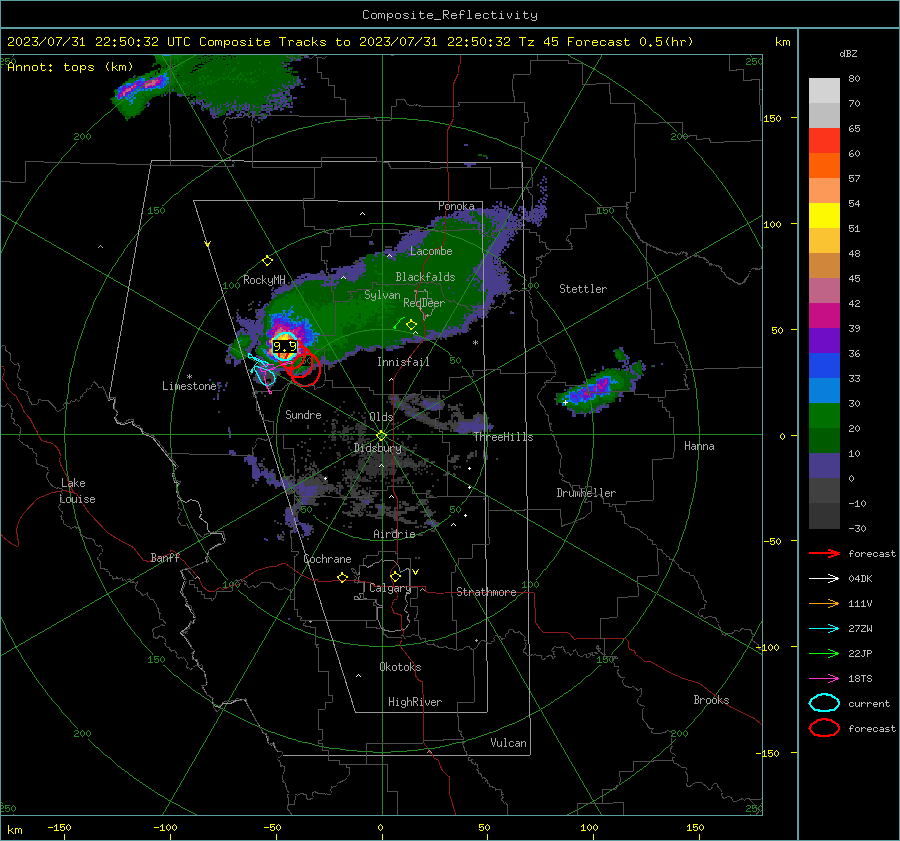Click the yellow diamond marker west of Calgary
This screenshot has height=841, width=900.
coord(343,578)
